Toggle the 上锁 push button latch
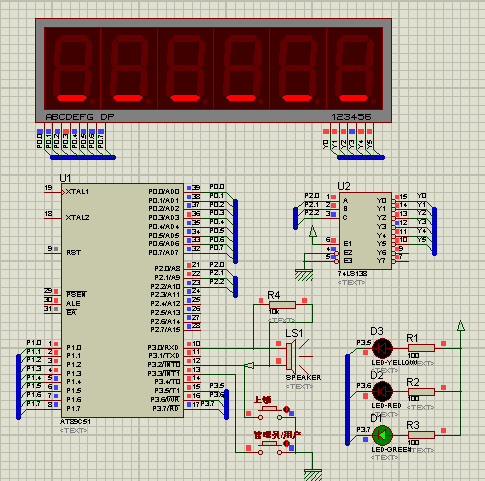This screenshot has width=485, height=481. pyautogui.click(x=286, y=409)
